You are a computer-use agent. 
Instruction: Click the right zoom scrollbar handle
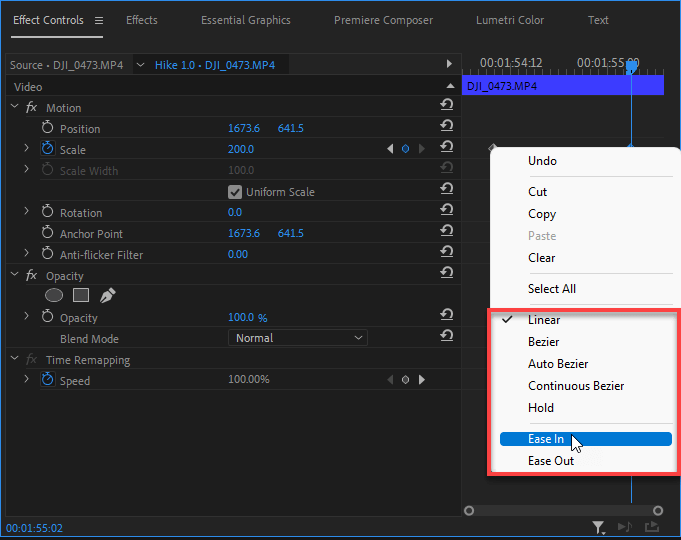658,510
